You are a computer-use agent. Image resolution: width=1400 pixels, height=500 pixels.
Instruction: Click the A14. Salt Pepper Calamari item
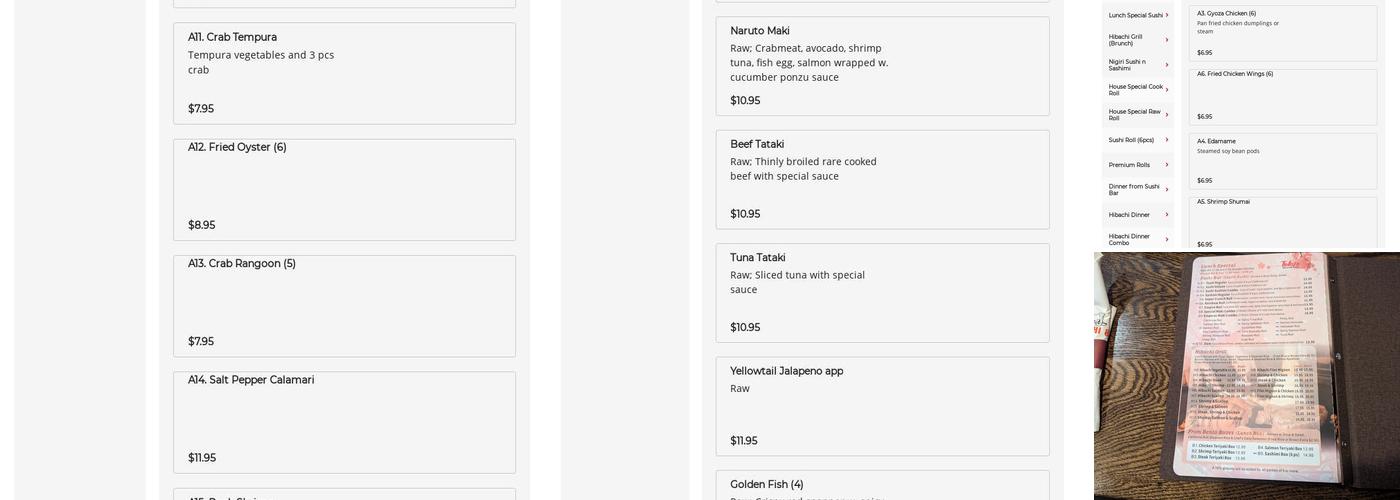coord(344,422)
